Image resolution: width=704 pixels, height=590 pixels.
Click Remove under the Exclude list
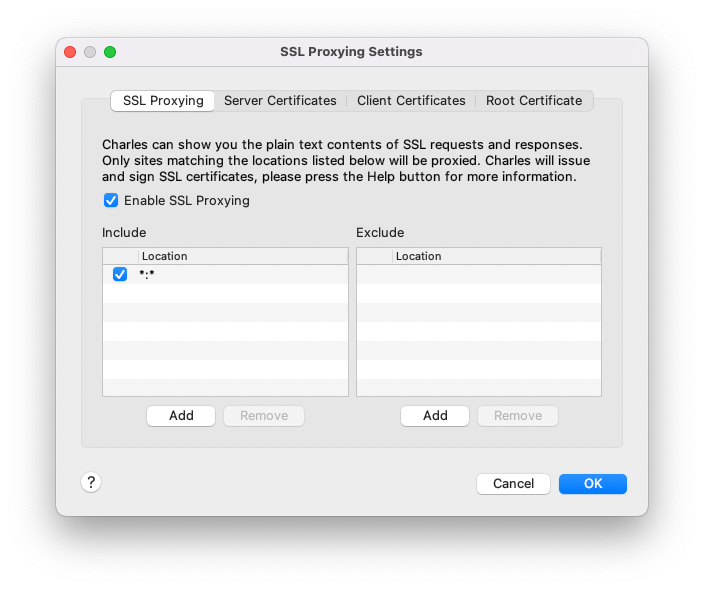click(x=518, y=416)
